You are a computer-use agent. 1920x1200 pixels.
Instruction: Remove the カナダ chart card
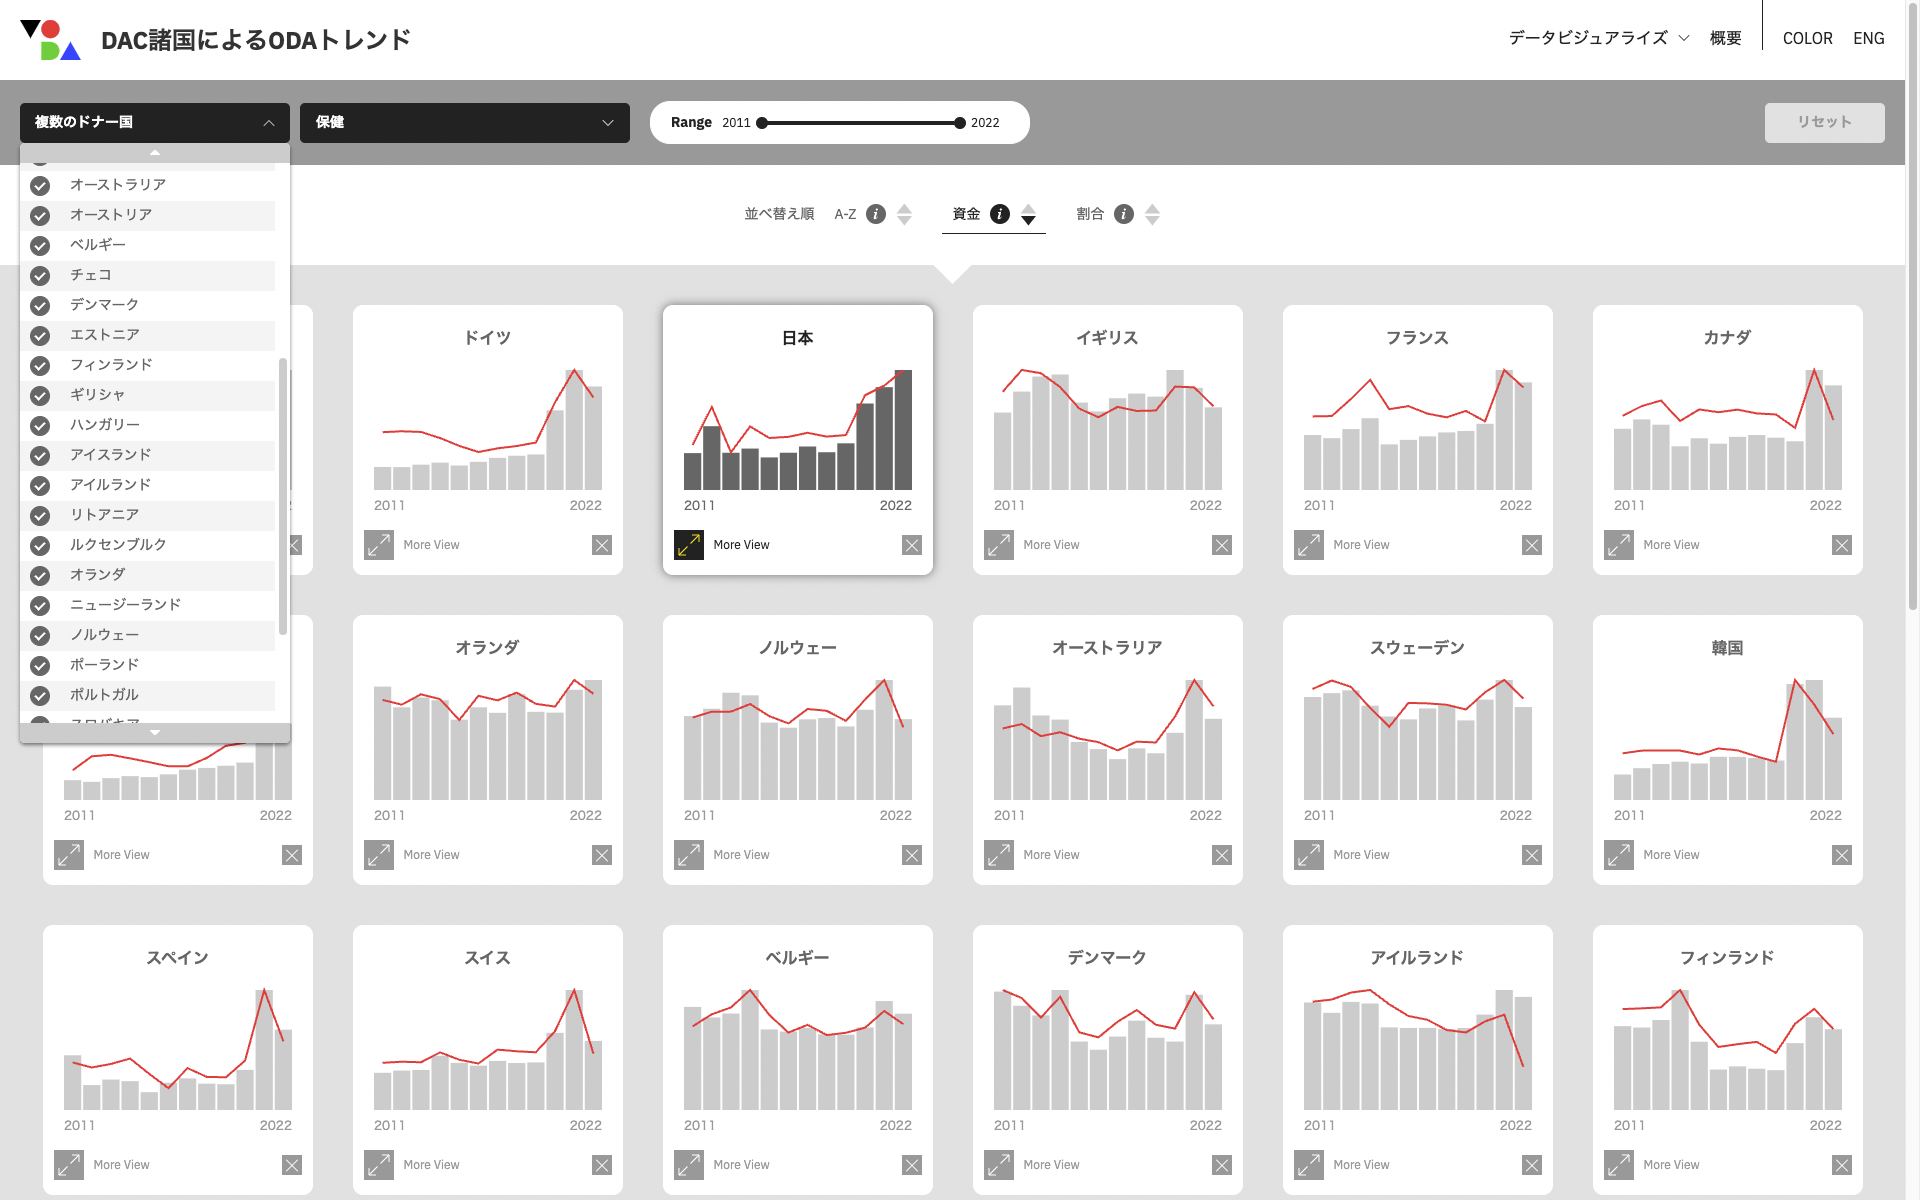point(1841,545)
